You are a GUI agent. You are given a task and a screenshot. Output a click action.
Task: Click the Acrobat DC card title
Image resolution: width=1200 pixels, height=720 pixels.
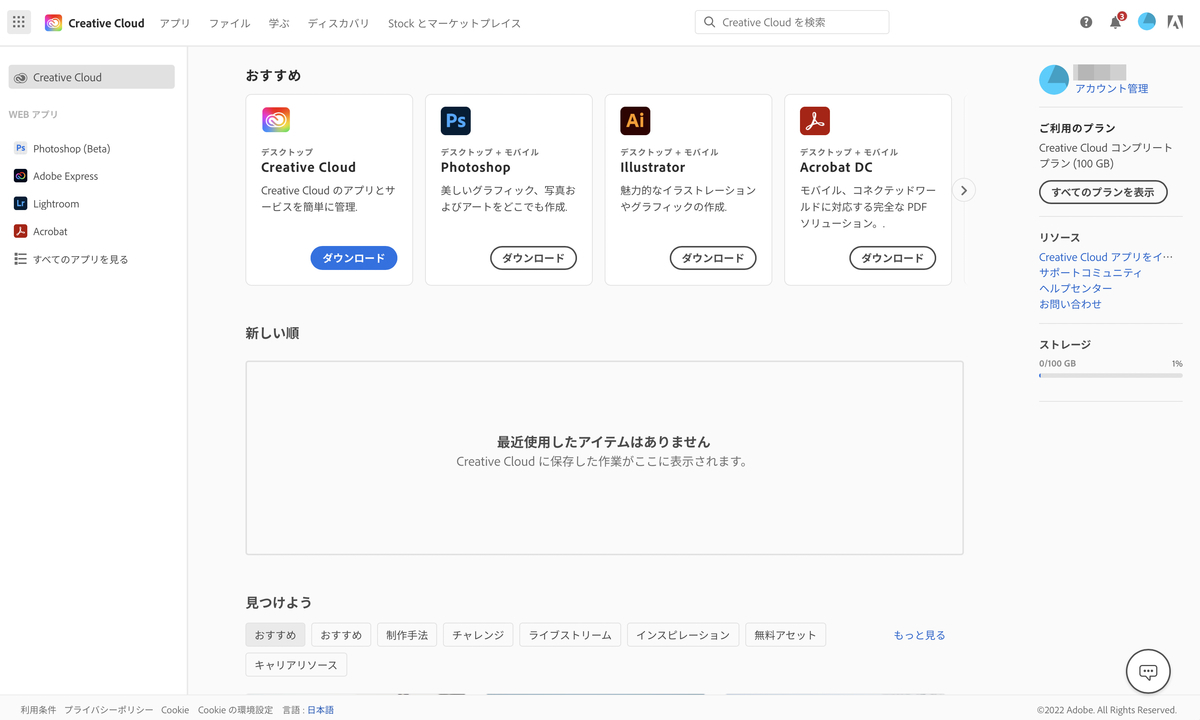tap(837, 167)
